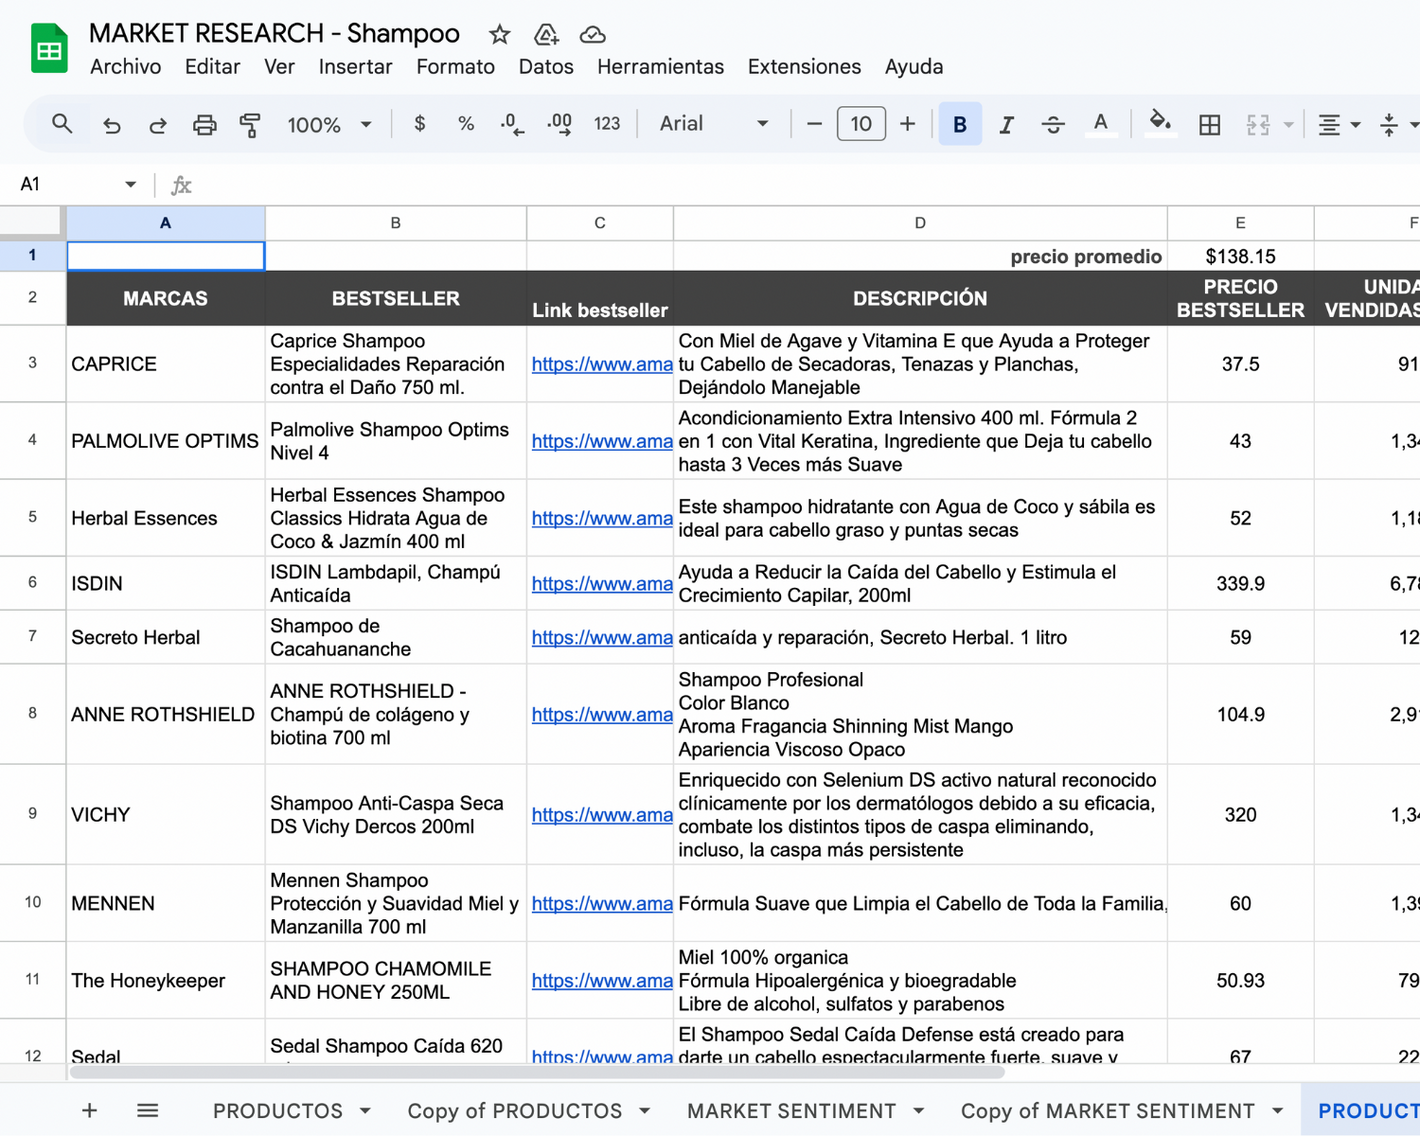Viewport: 1420px width, 1136px height.
Task: Open the text color picker
Action: click(x=1100, y=125)
